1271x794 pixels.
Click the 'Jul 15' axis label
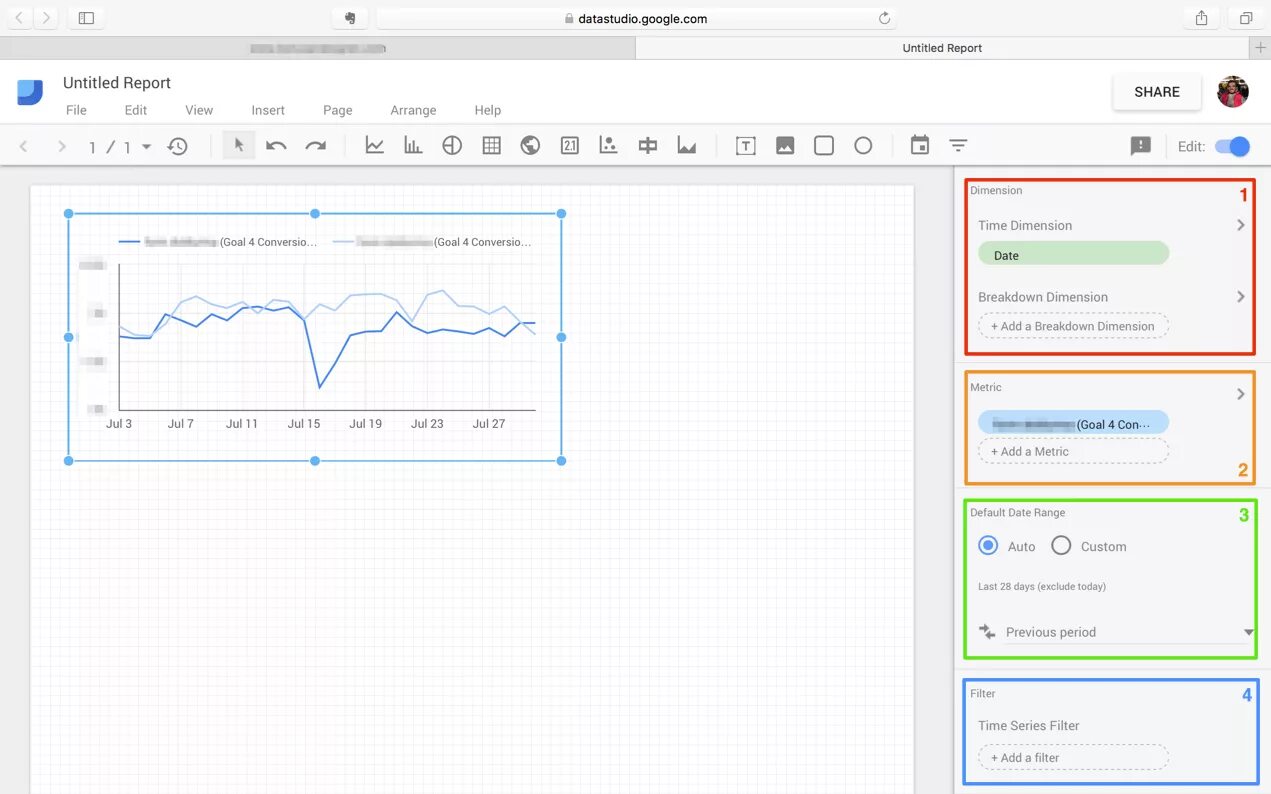pos(304,424)
